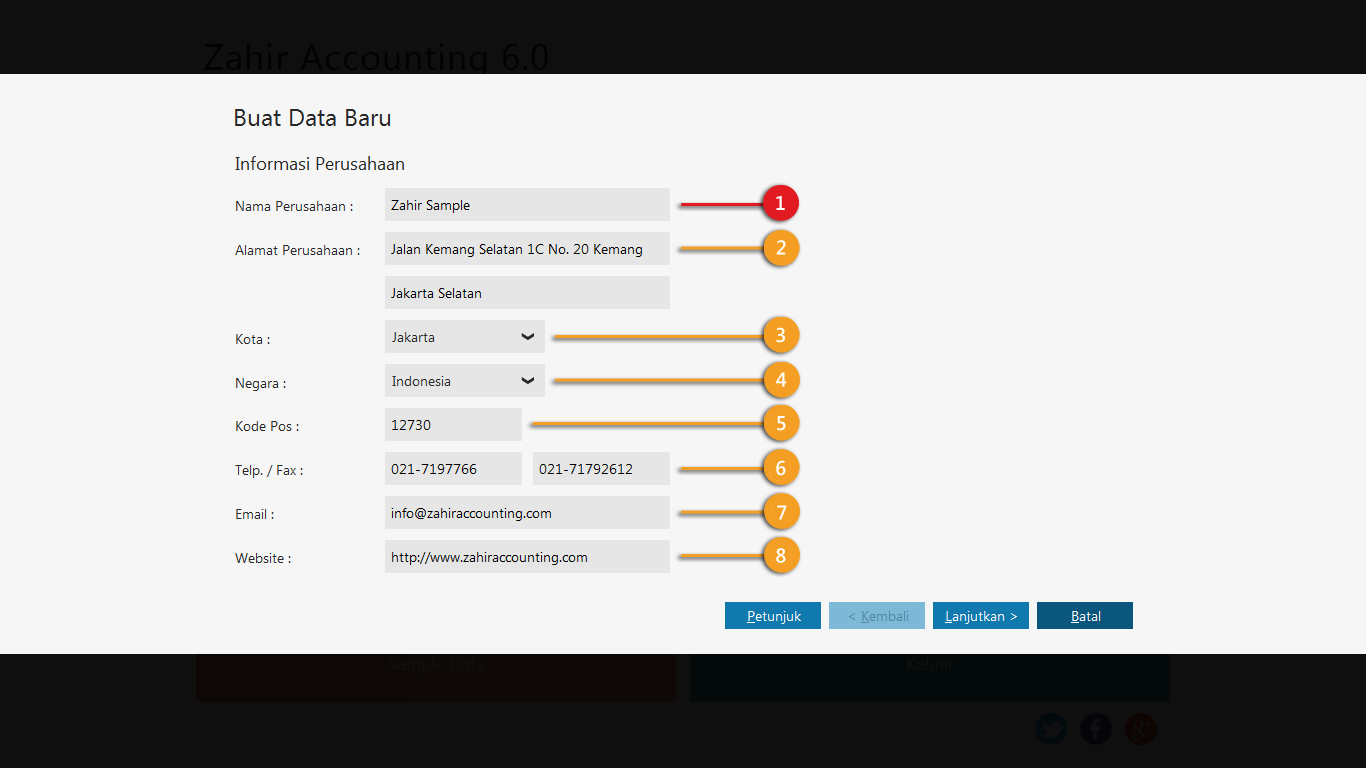1366x768 pixels.
Task: Click the Informasi Perusahaan heading text
Action: coord(320,164)
